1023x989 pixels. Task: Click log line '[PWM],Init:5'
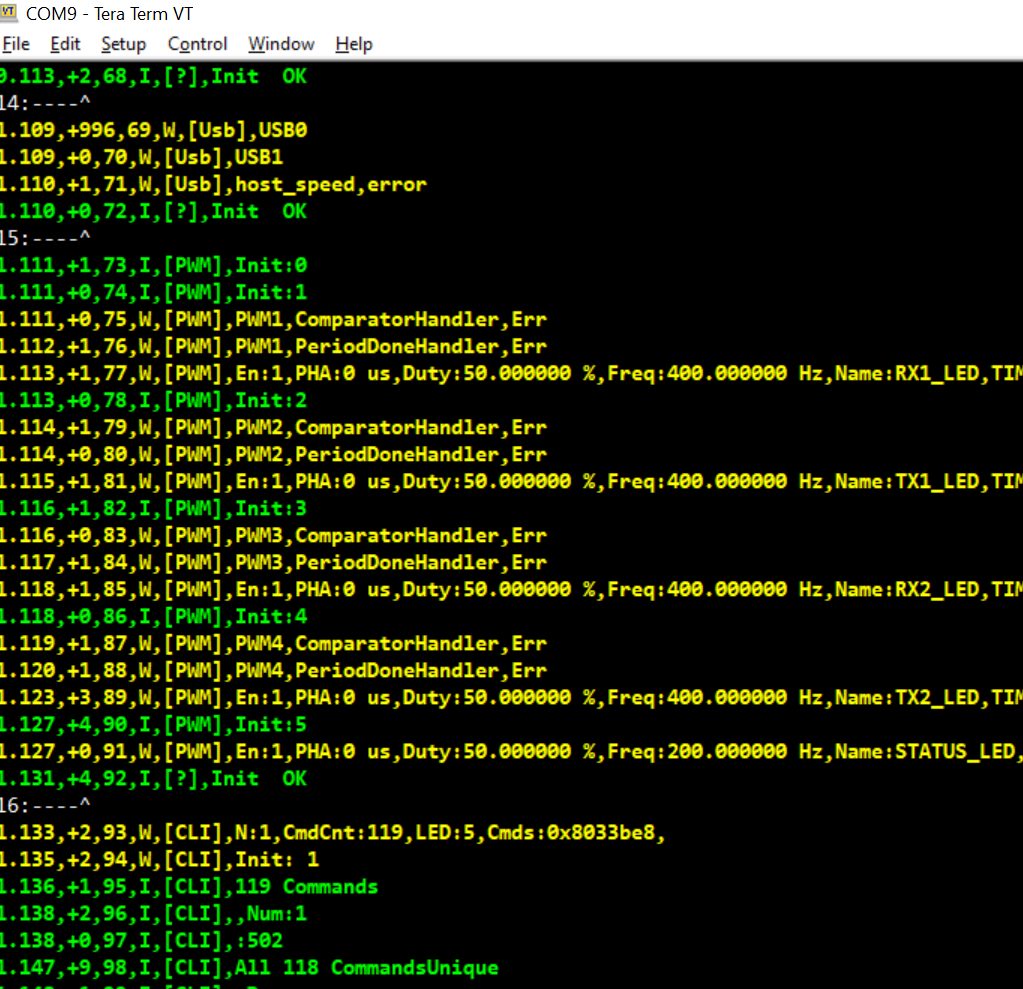[x=153, y=725]
